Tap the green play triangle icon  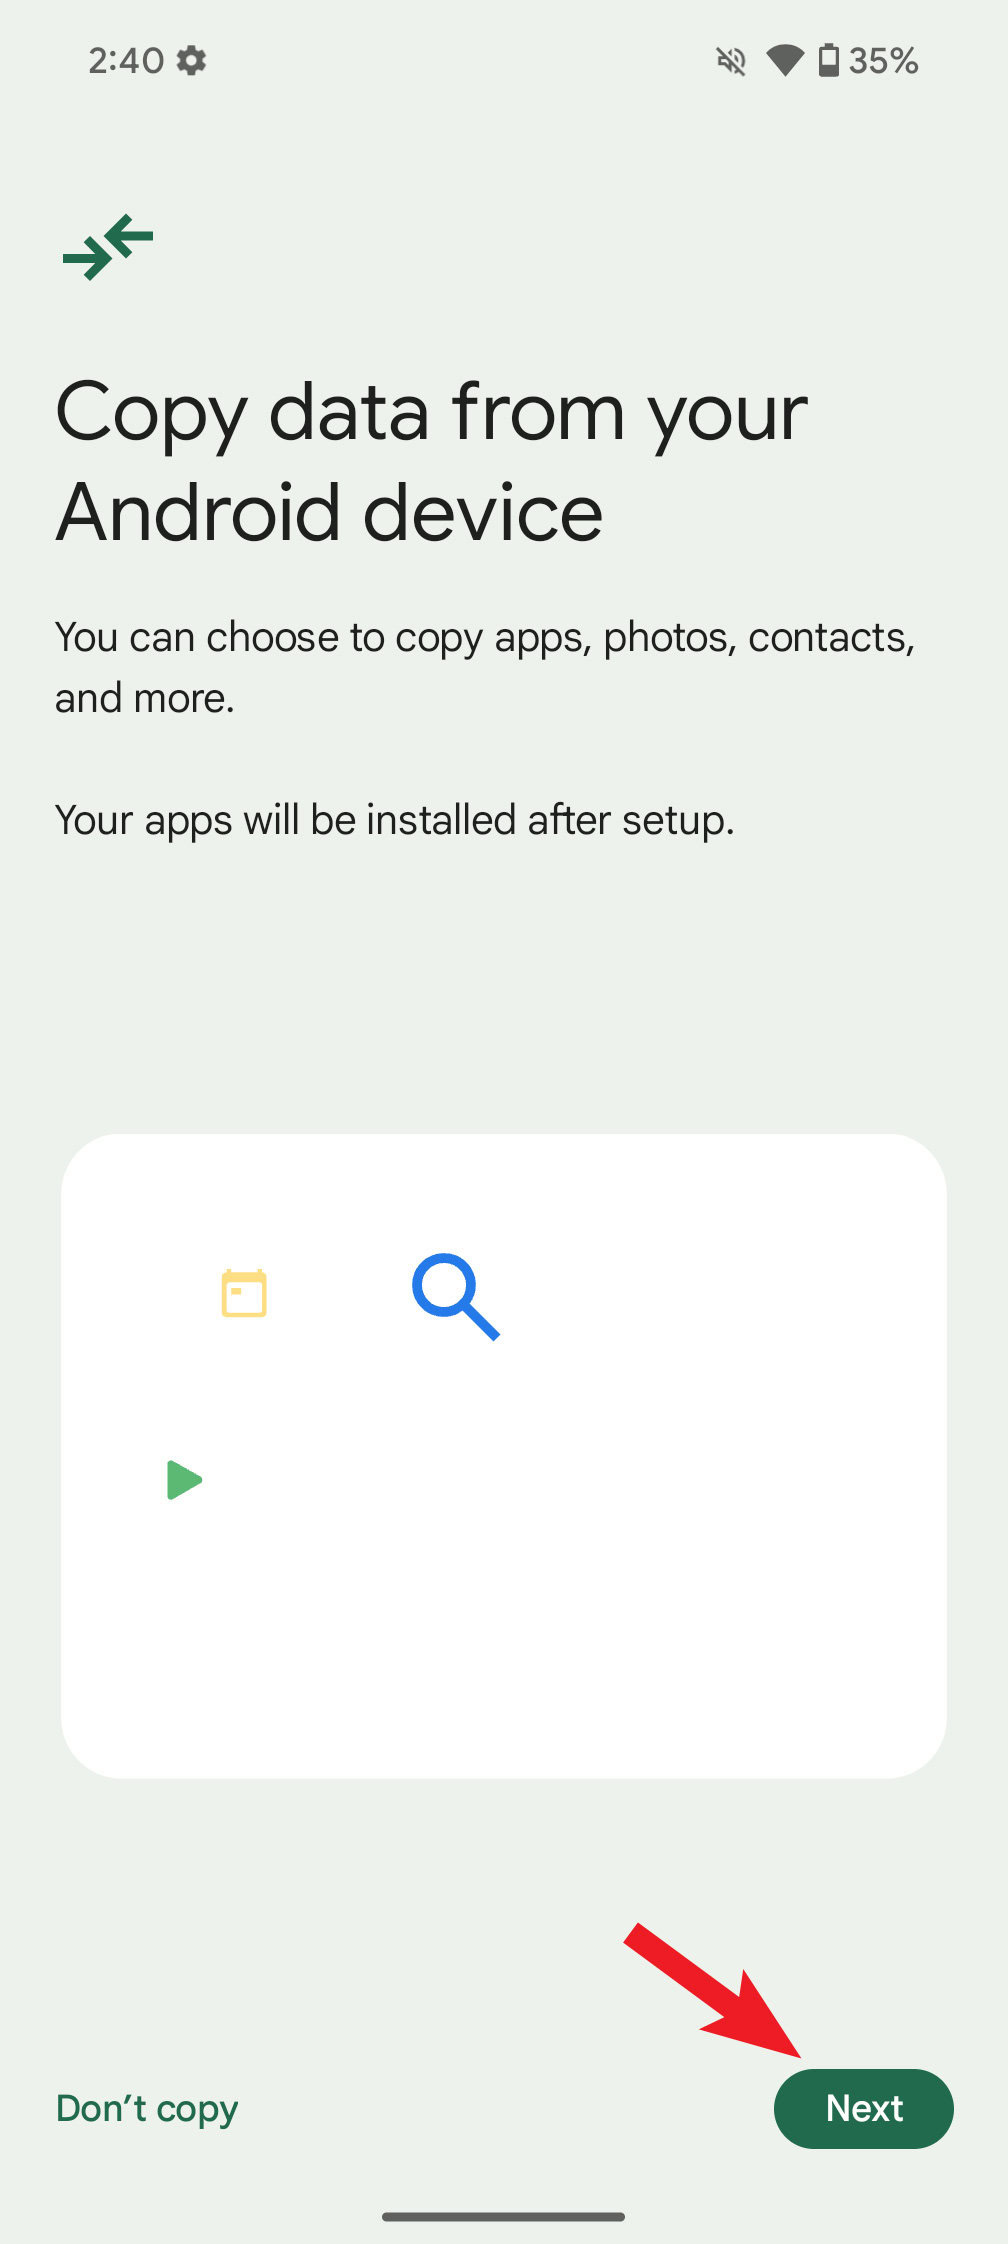tap(184, 1480)
